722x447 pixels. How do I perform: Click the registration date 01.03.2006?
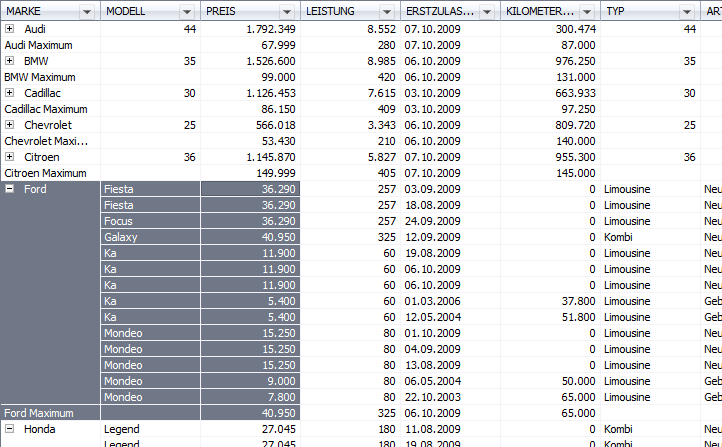[x=432, y=301]
